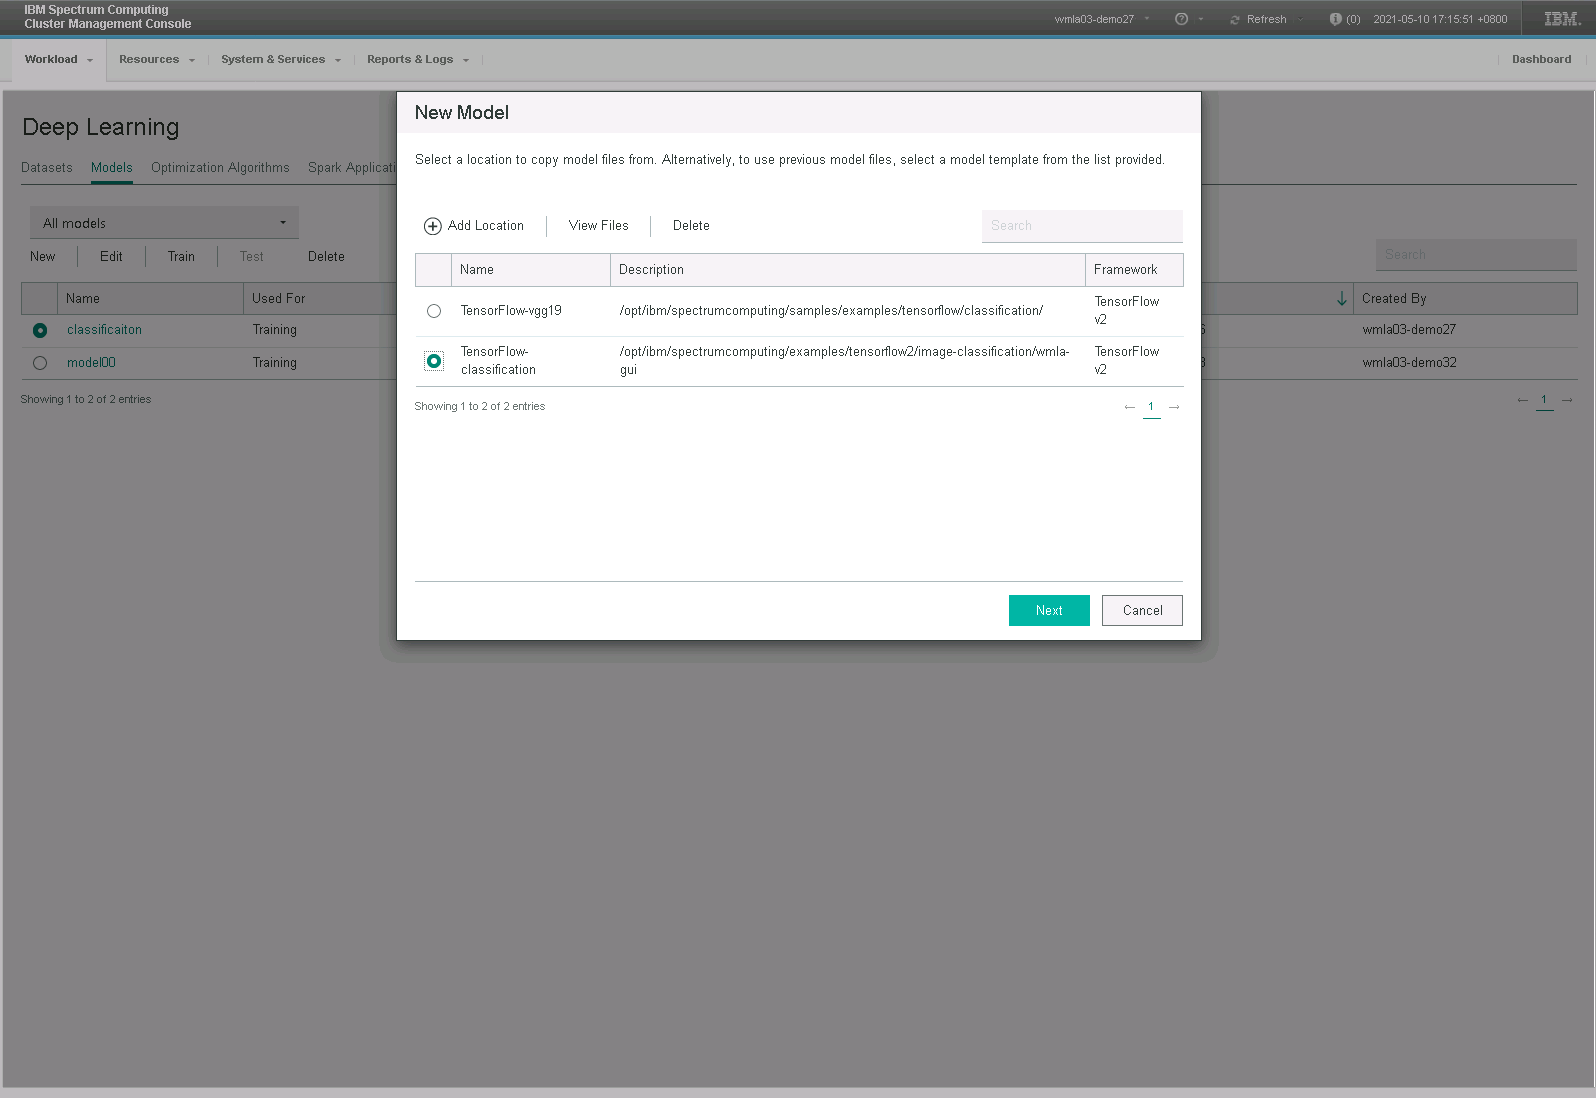Click the wmla03-demo32 created-by cell
Image resolution: width=1596 pixels, height=1098 pixels.
[1409, 363]
